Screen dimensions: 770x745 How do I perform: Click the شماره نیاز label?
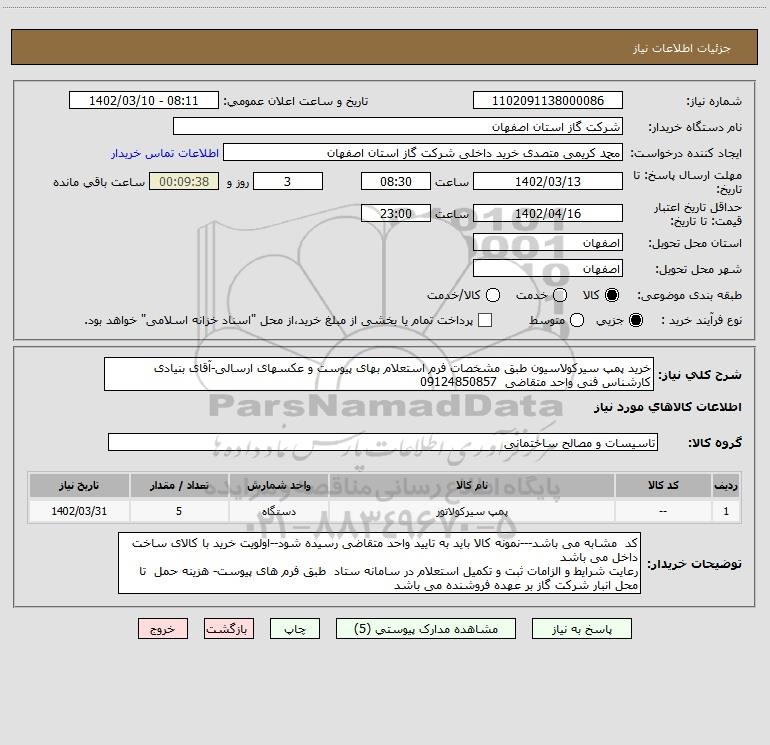(714, 101)
